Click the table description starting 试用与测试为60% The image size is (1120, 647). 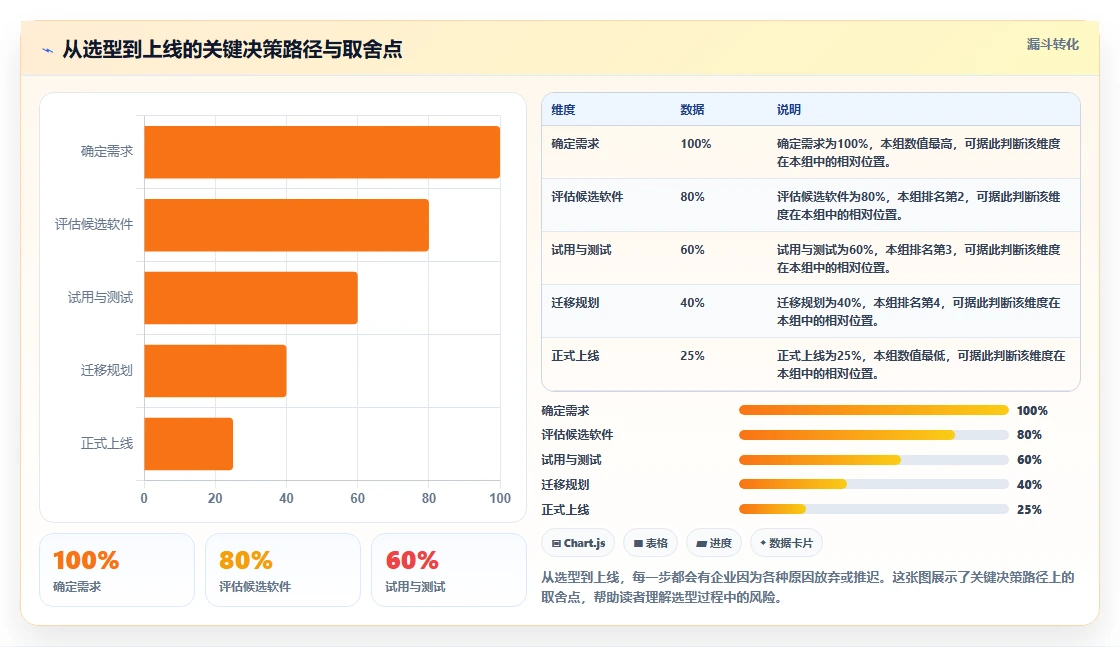point(919,258)
